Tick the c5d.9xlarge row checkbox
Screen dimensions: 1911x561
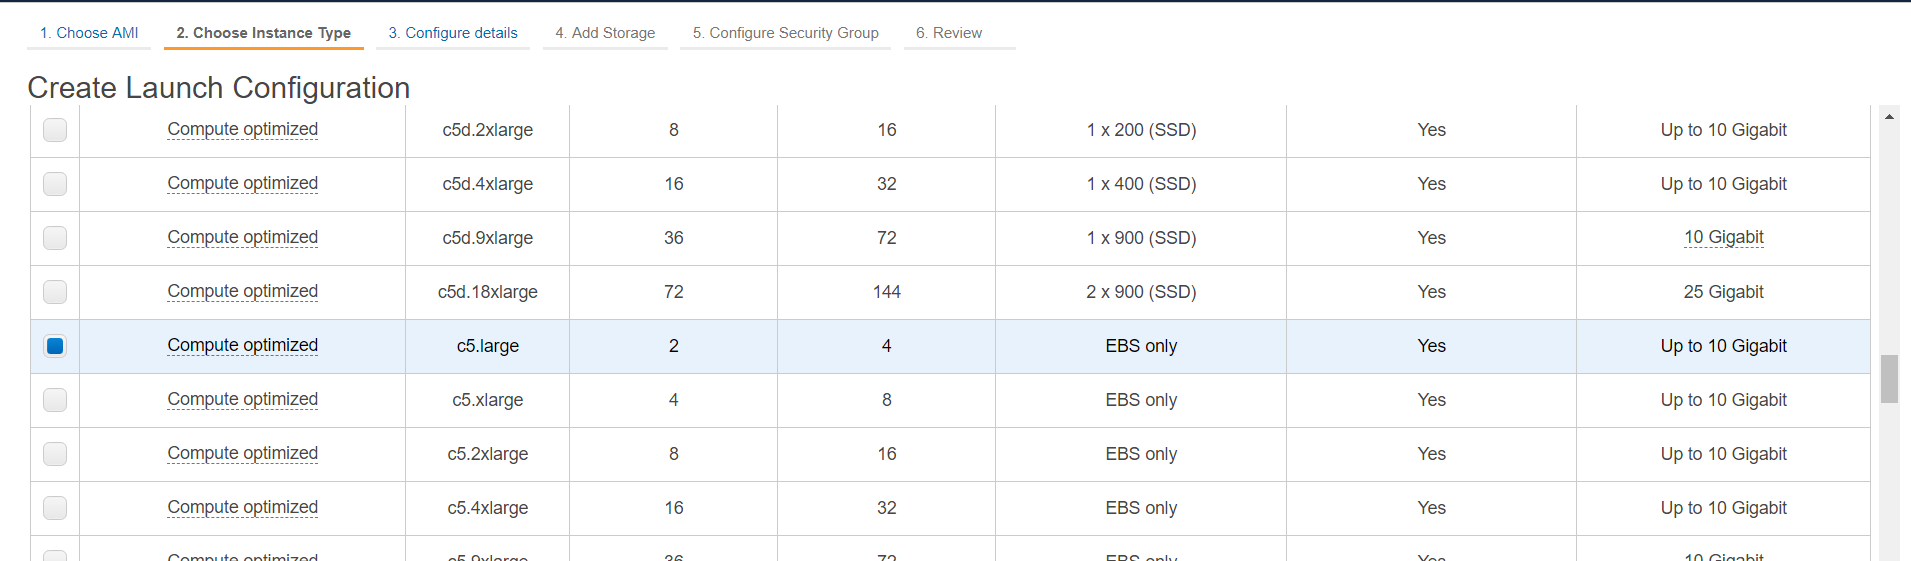[x=55, y=238]
